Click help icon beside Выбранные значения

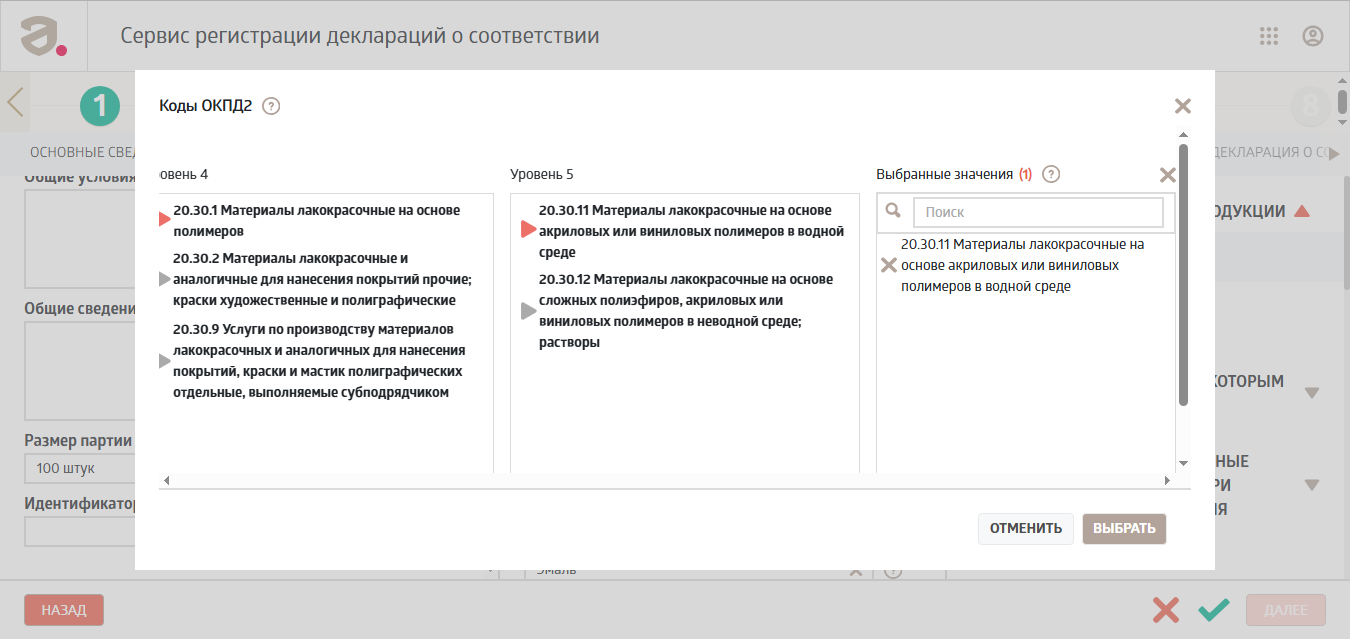(x=1051, y=174)
